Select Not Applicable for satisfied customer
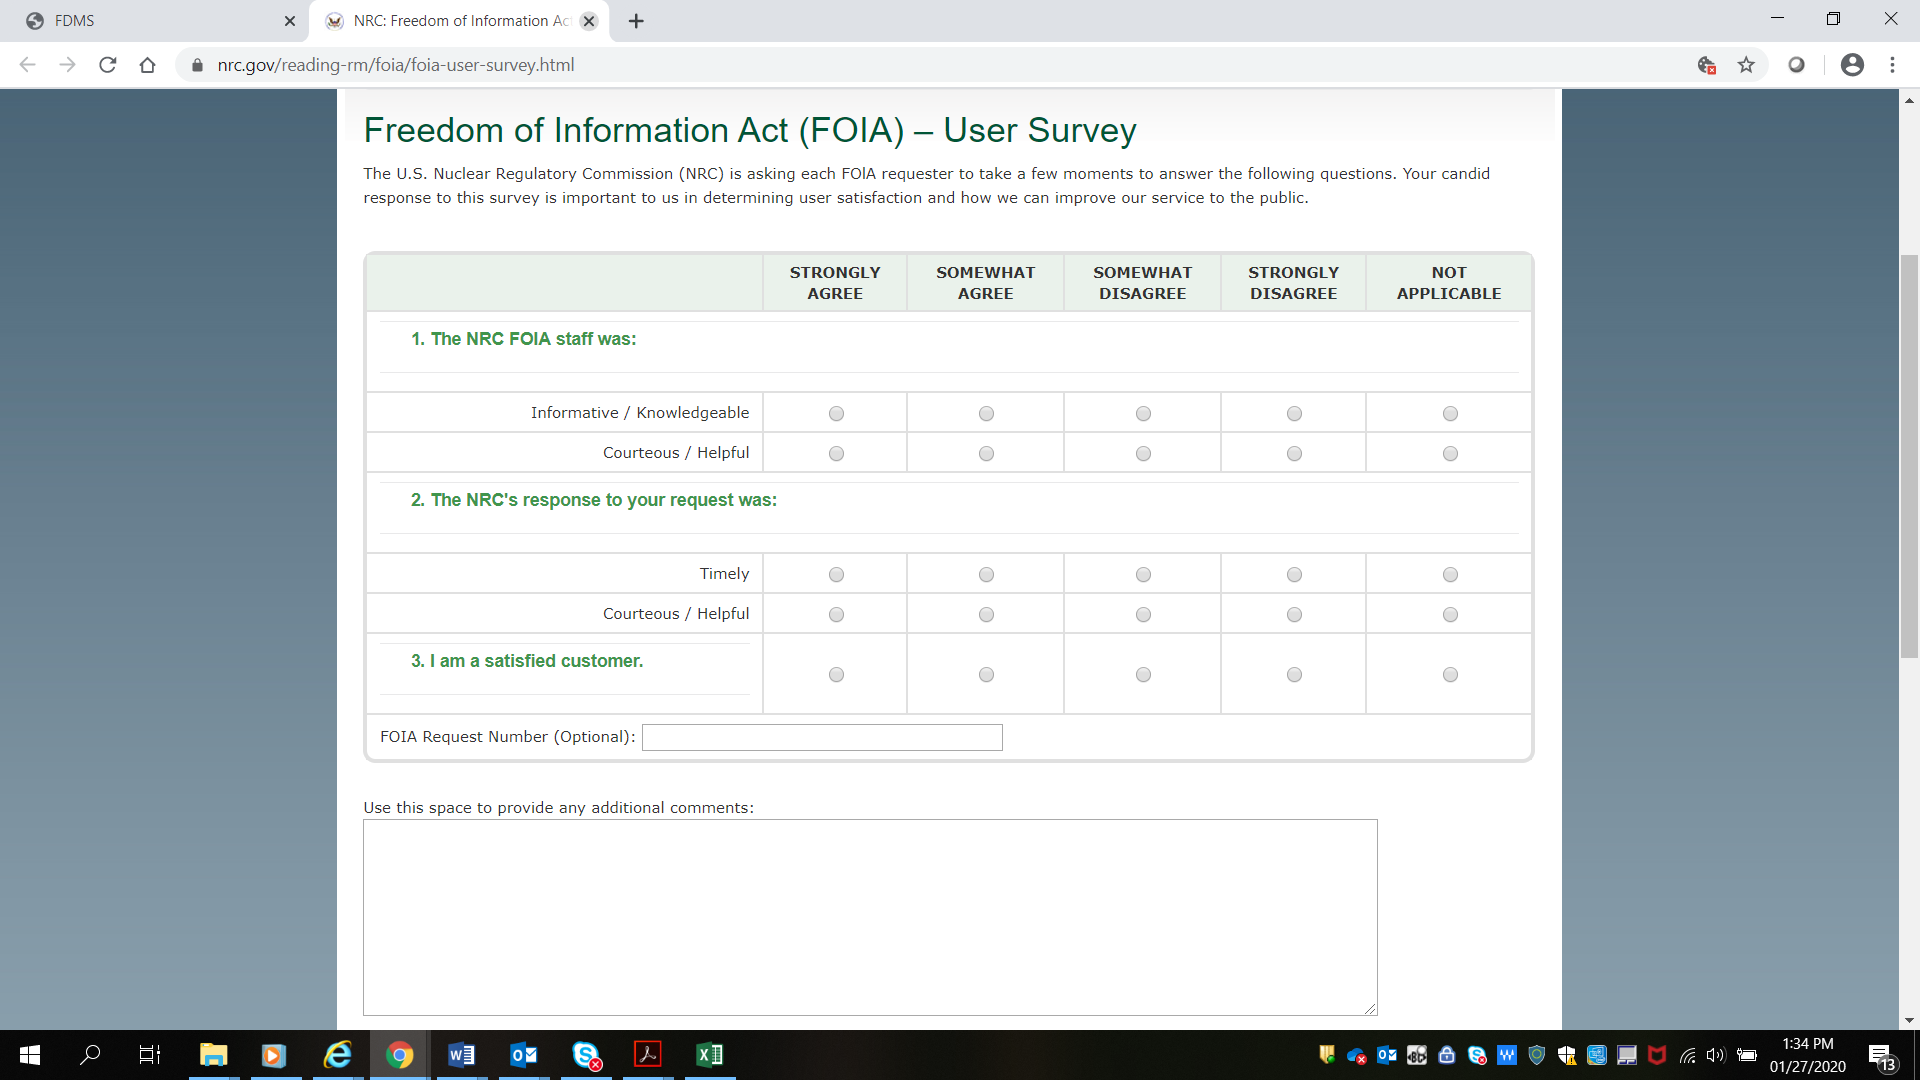 [x=1450, y=675]
